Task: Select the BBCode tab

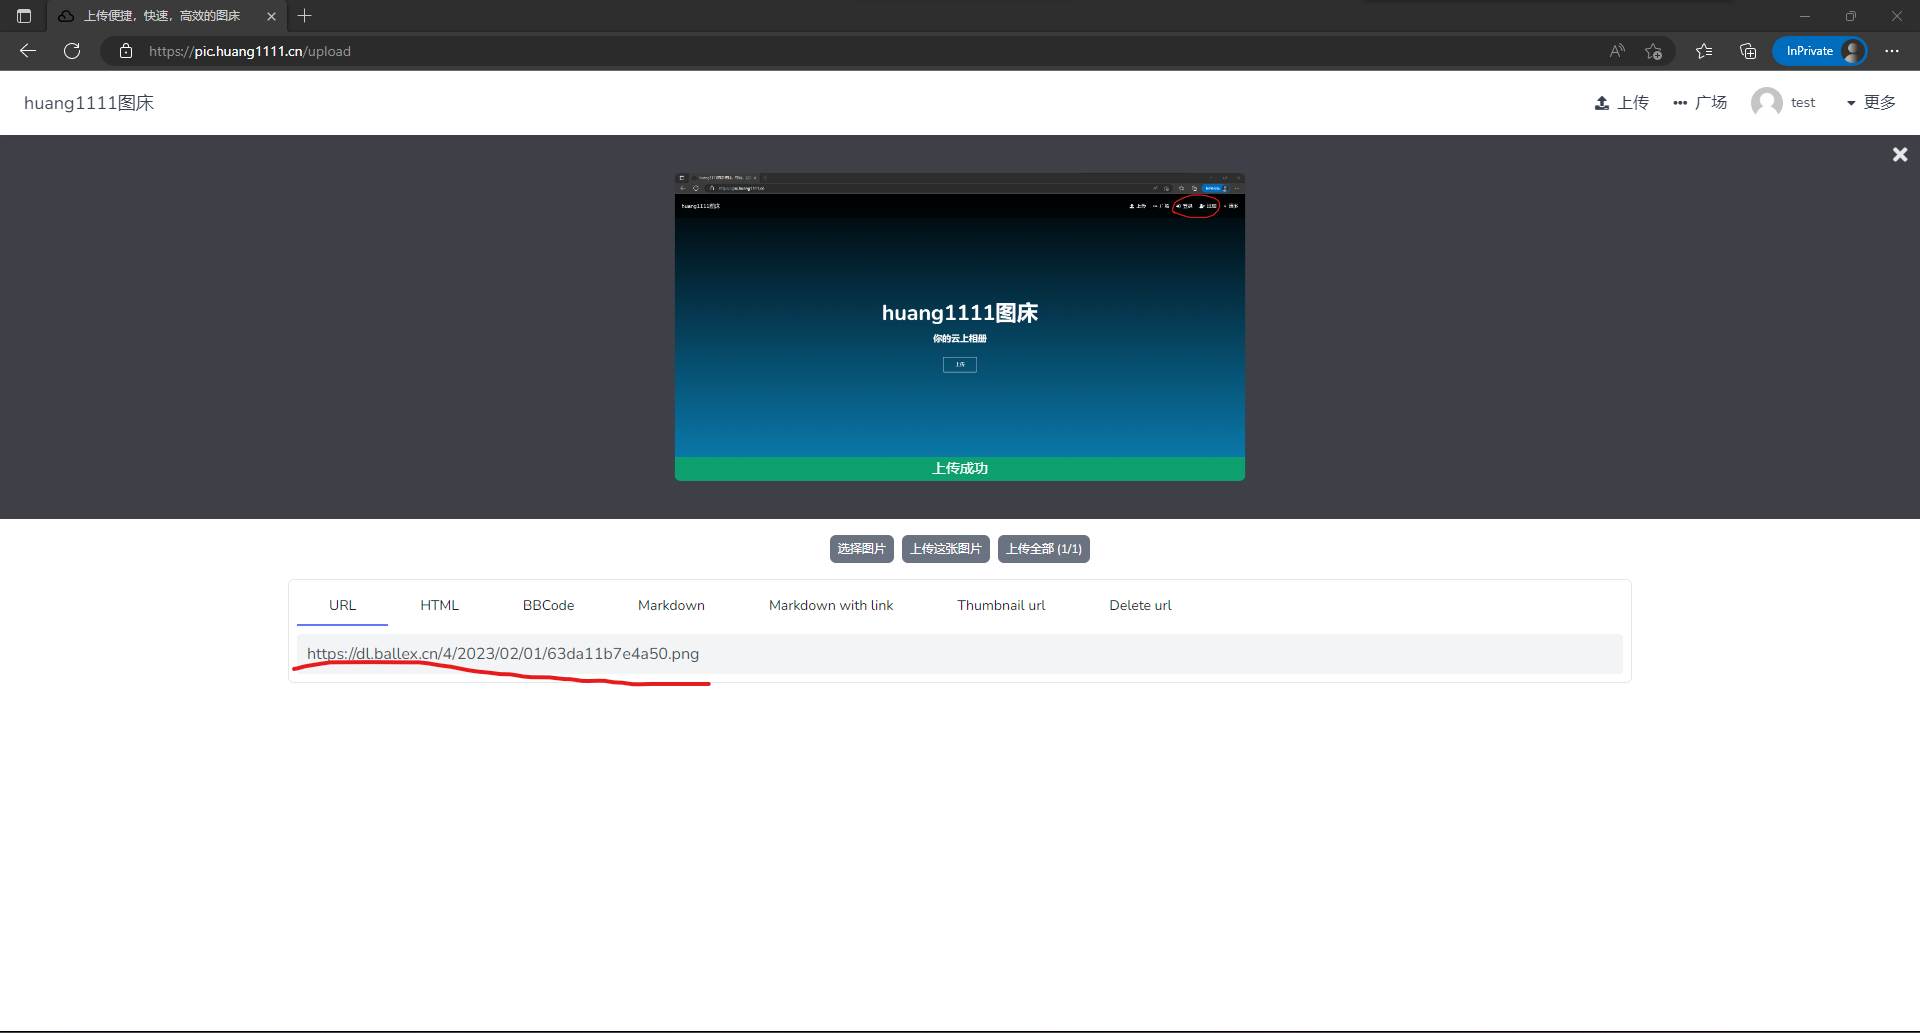Action: [x=548, y=605]
